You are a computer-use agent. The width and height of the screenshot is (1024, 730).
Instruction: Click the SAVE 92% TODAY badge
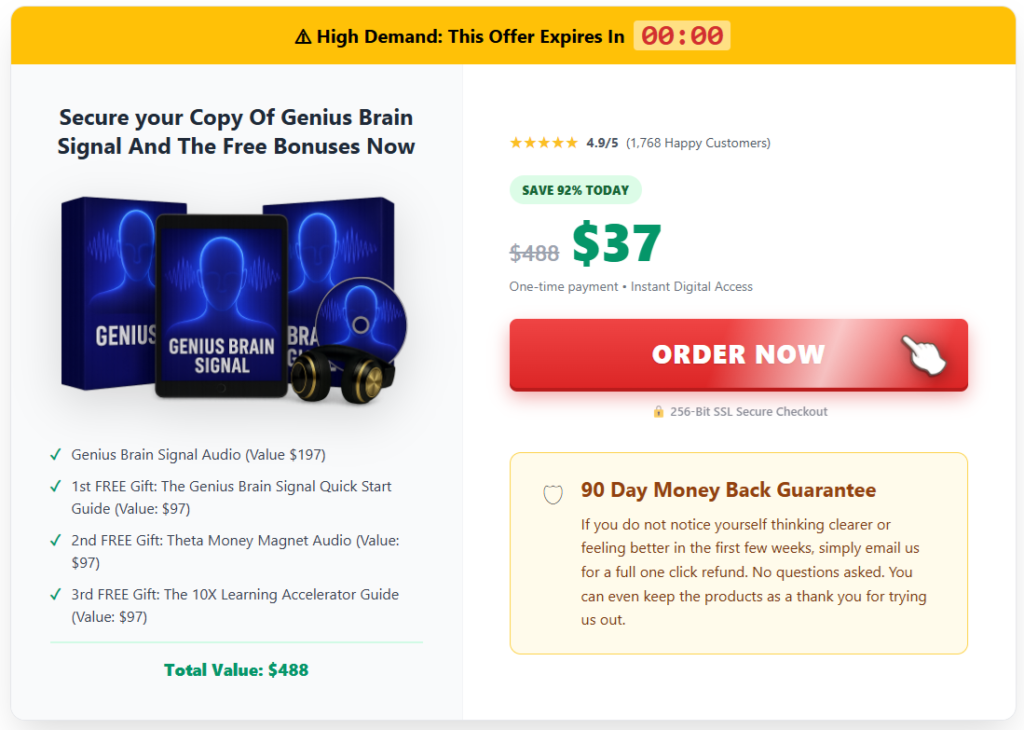click(575, 190)
